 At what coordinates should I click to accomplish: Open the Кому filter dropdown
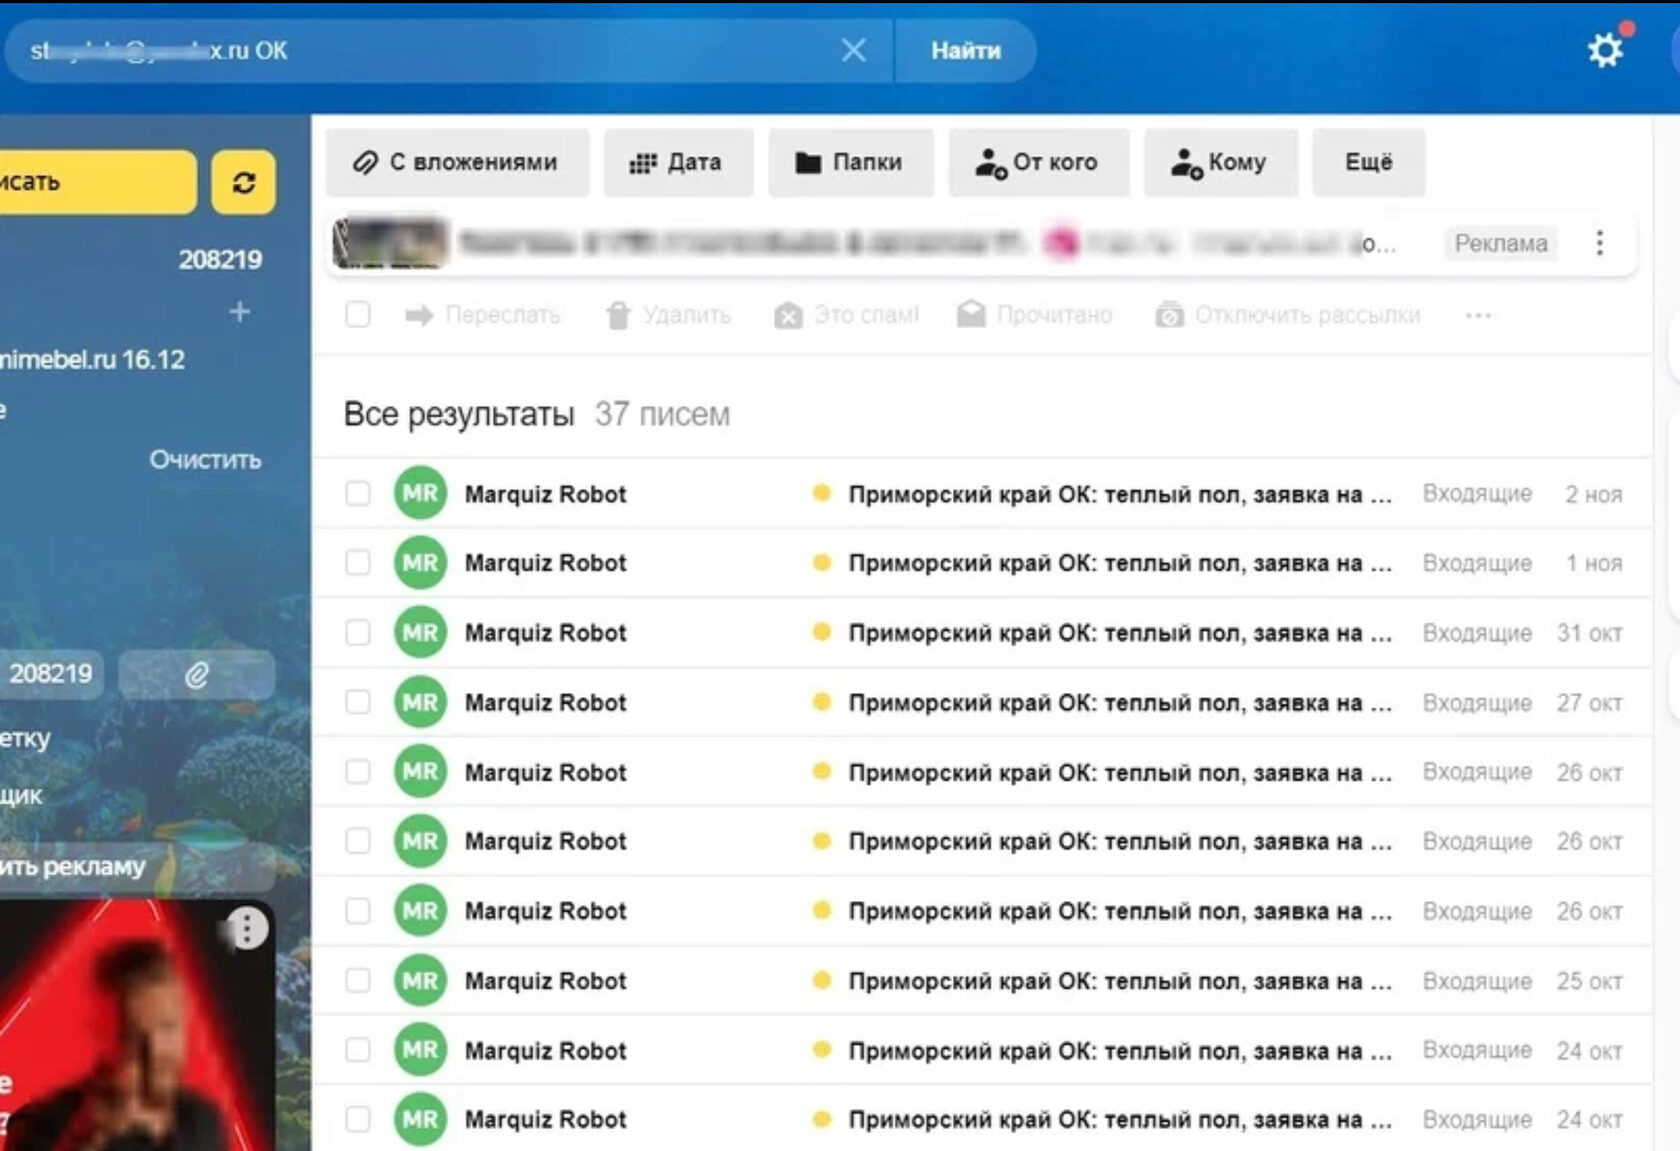point(1220,162)
